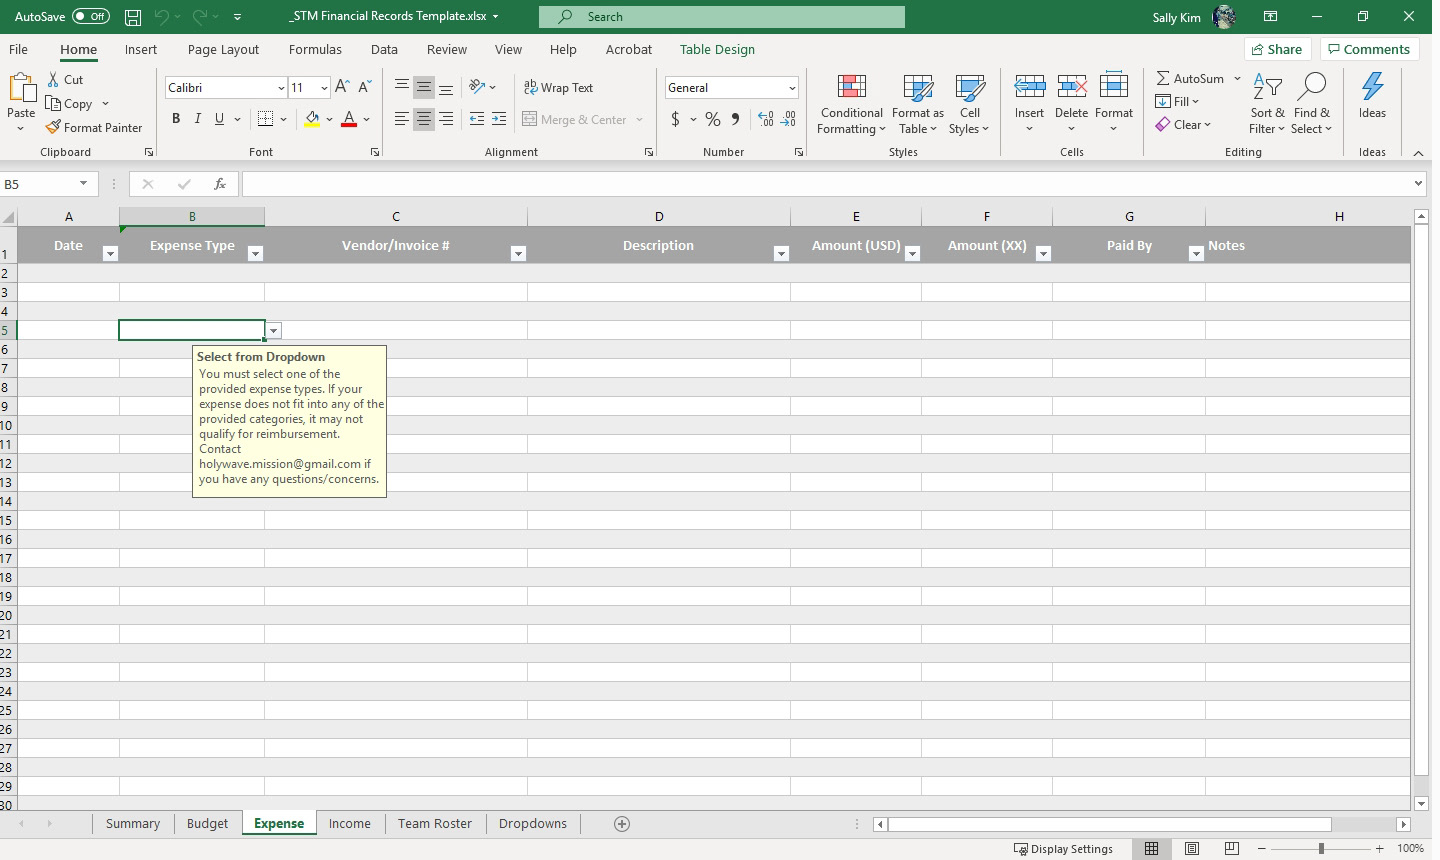
Task: Click the Orientation text-angle icon
Action: click(x=477, y=87)
